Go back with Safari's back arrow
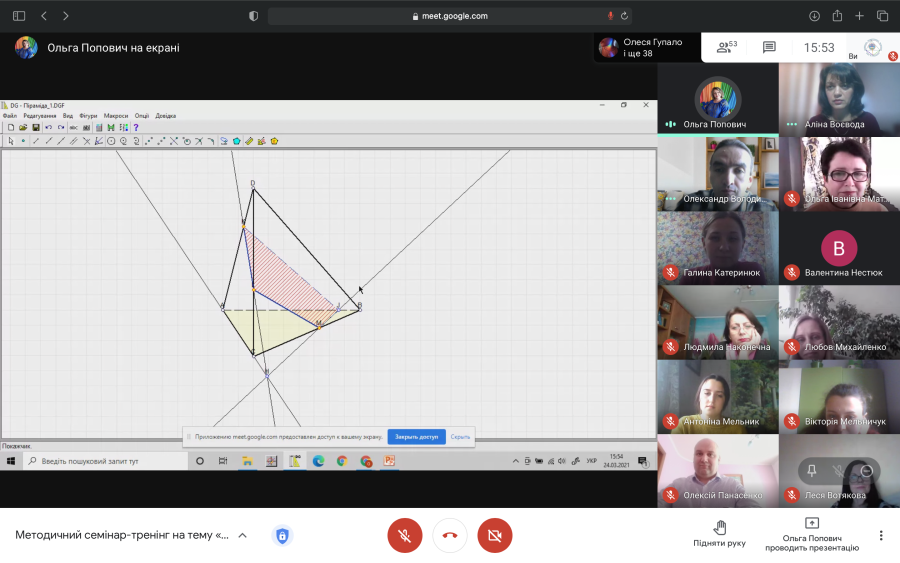Image resolution: width=900 pixels, height=563 pixels. [44, 16]
